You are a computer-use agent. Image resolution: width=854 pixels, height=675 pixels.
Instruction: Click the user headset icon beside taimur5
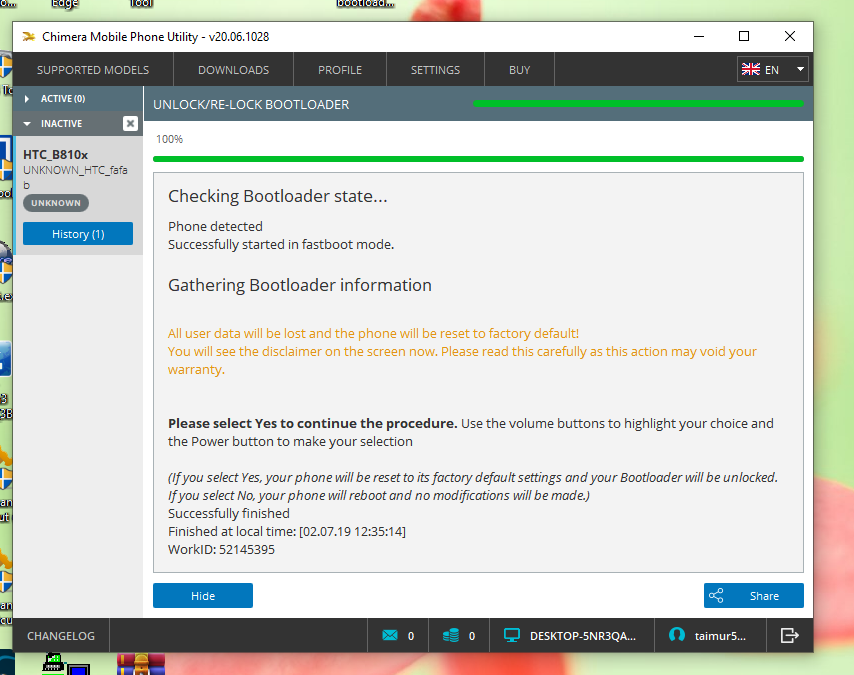coord(676,635)
